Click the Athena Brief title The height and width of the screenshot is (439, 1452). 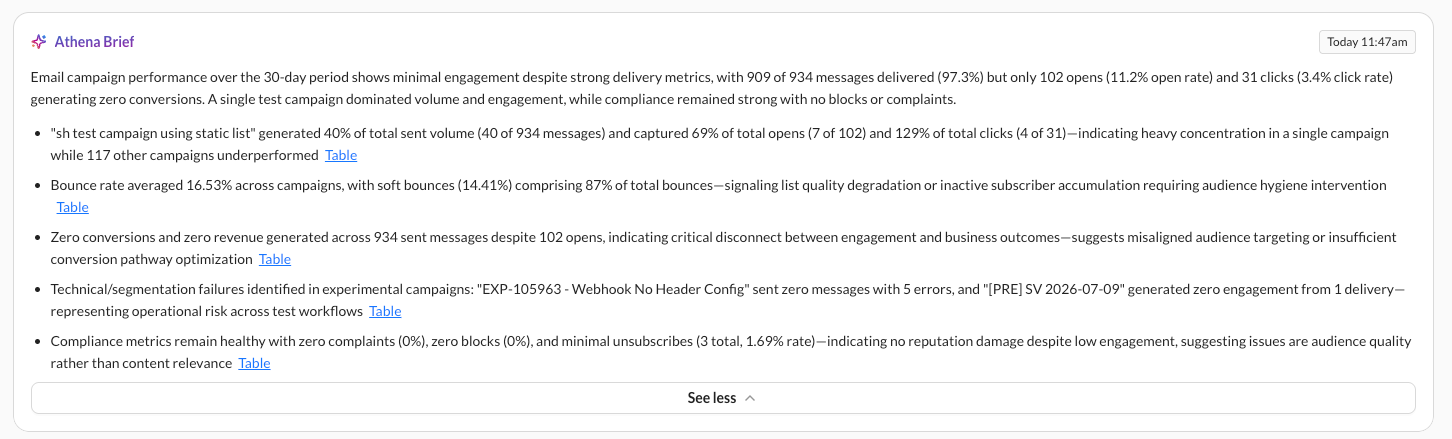click(x=95, y=42)
